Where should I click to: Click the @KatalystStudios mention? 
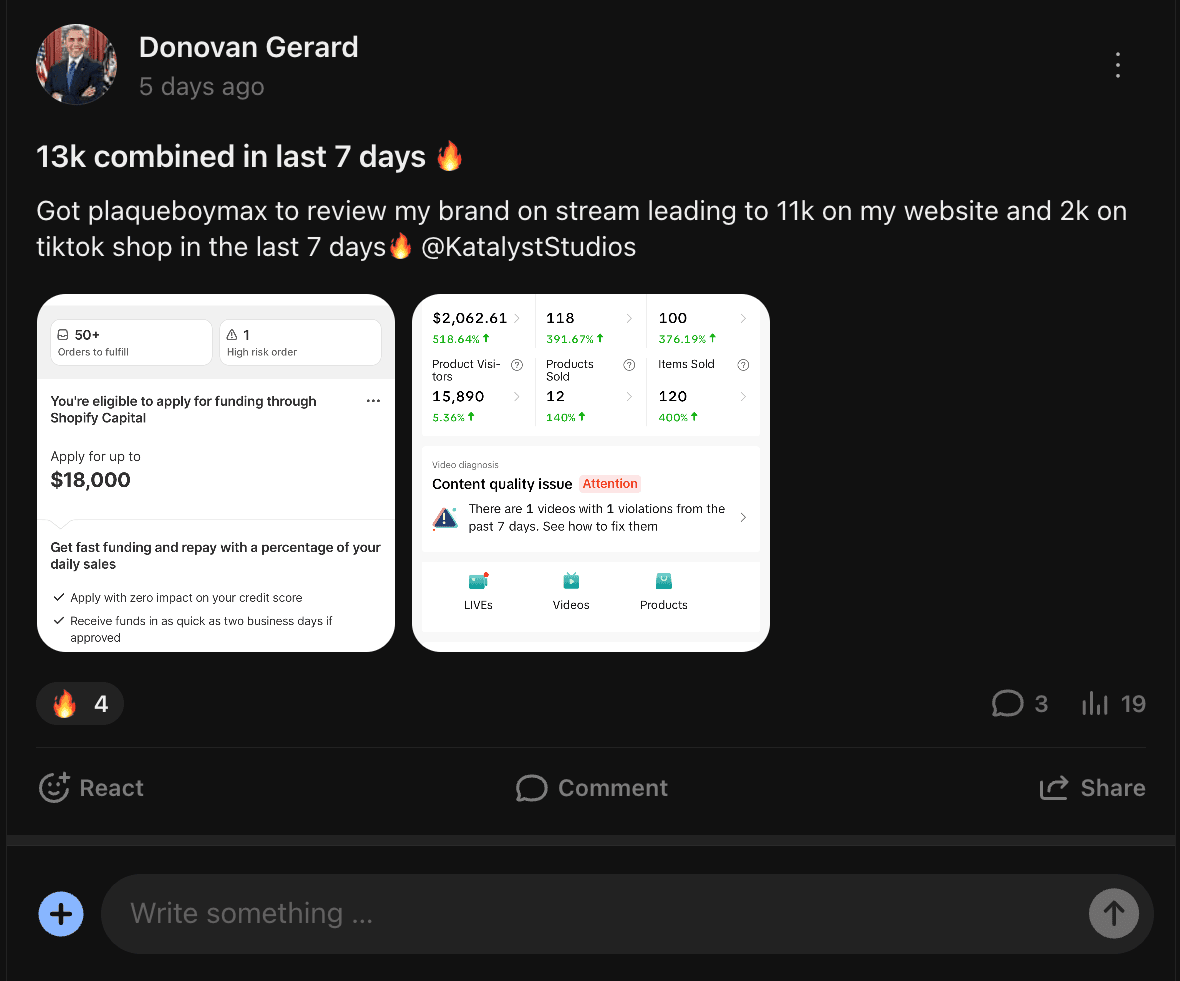coord(529,247)
